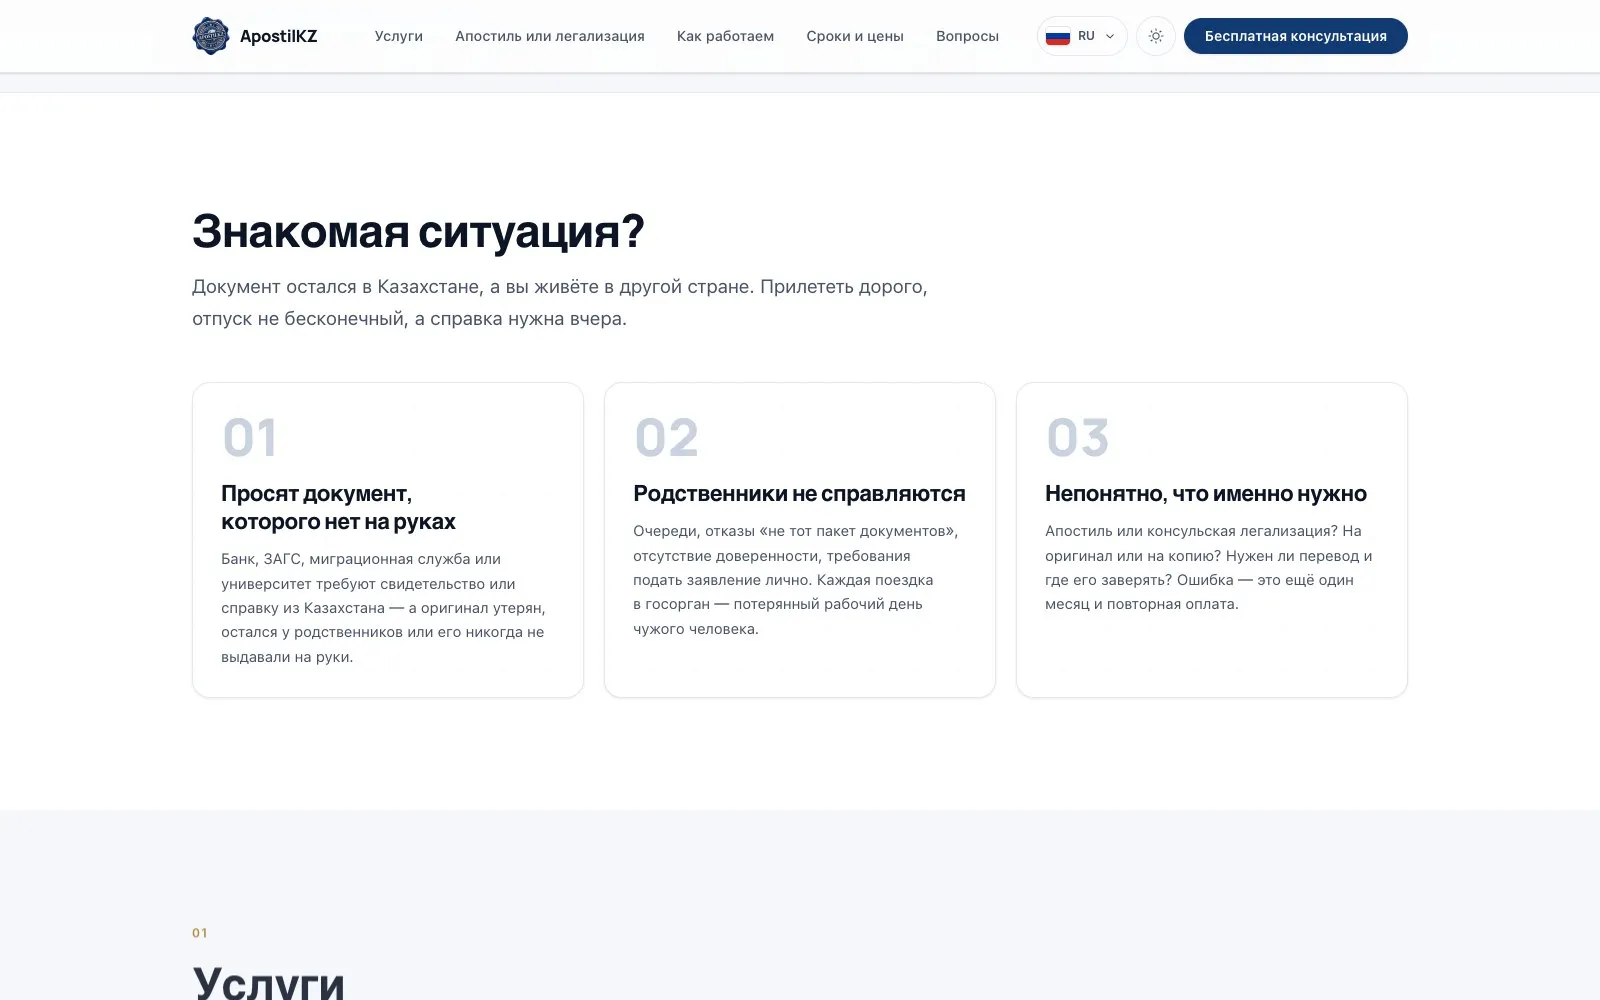The height and width of the screenshot is (1000, 1600).
Task: Select card titled Просят документ, которого нет на руках
Action: pos(388,540)
